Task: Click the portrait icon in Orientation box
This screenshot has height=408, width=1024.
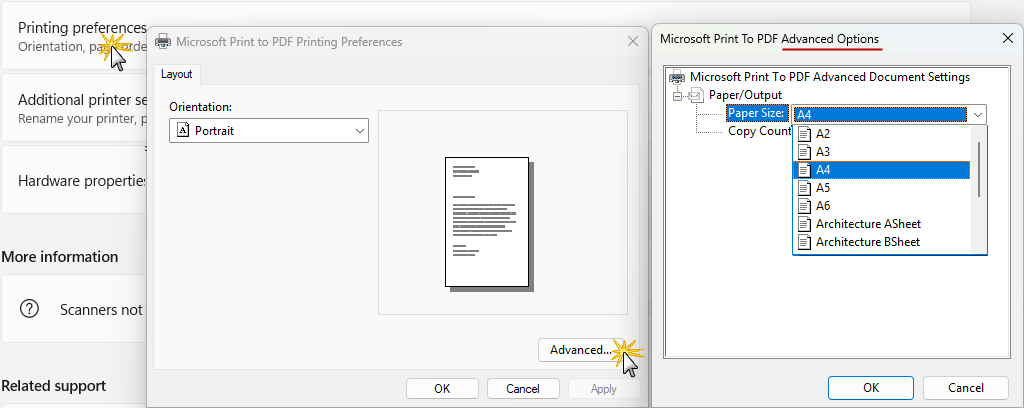Action: click(182, 131)
